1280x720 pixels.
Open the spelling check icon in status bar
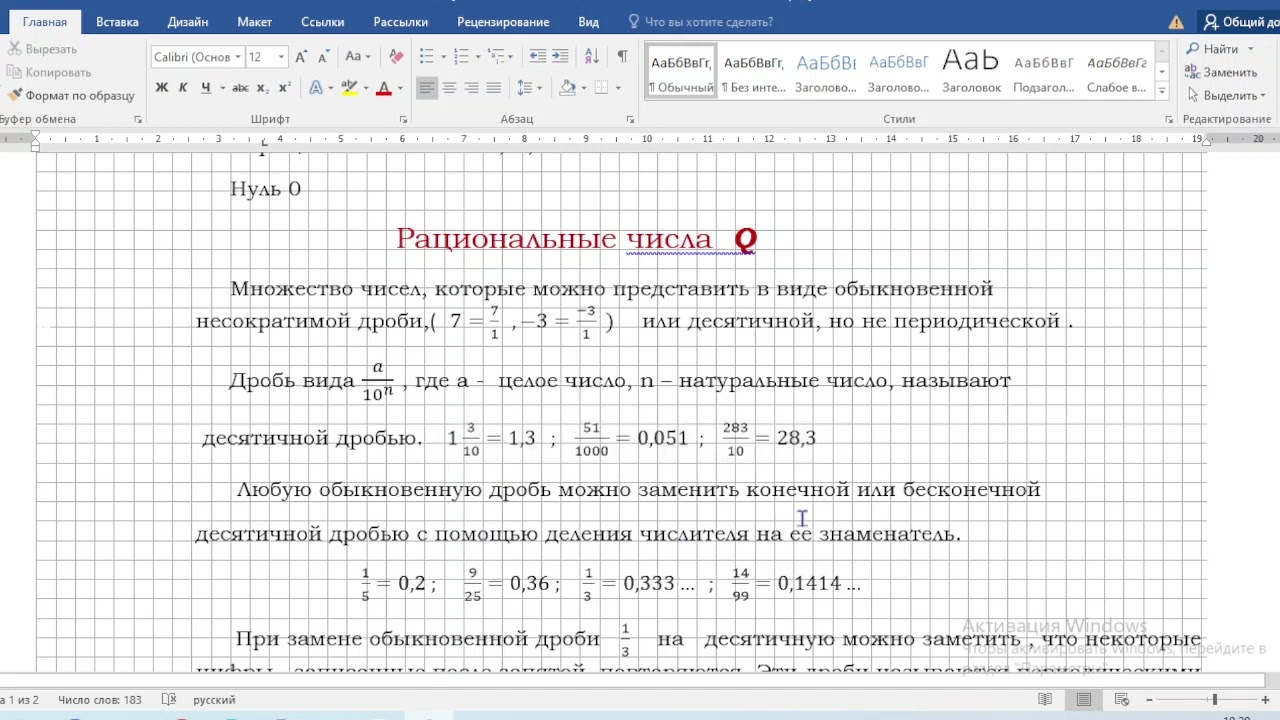(169, 700)
